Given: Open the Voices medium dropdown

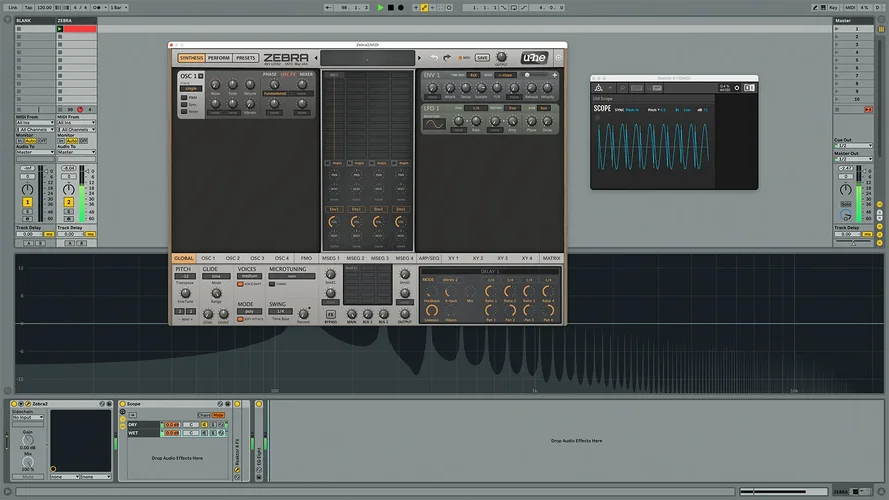Looking at the screenshot, I should pyautogui.click(x=247, y=276).
